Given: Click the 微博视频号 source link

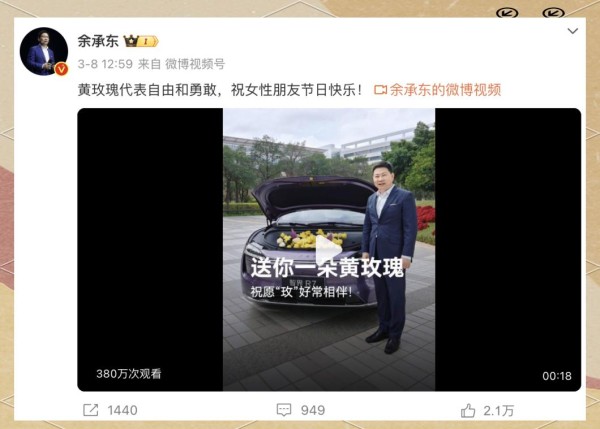Looking at the screenshot, I should [x=195, y=64].
